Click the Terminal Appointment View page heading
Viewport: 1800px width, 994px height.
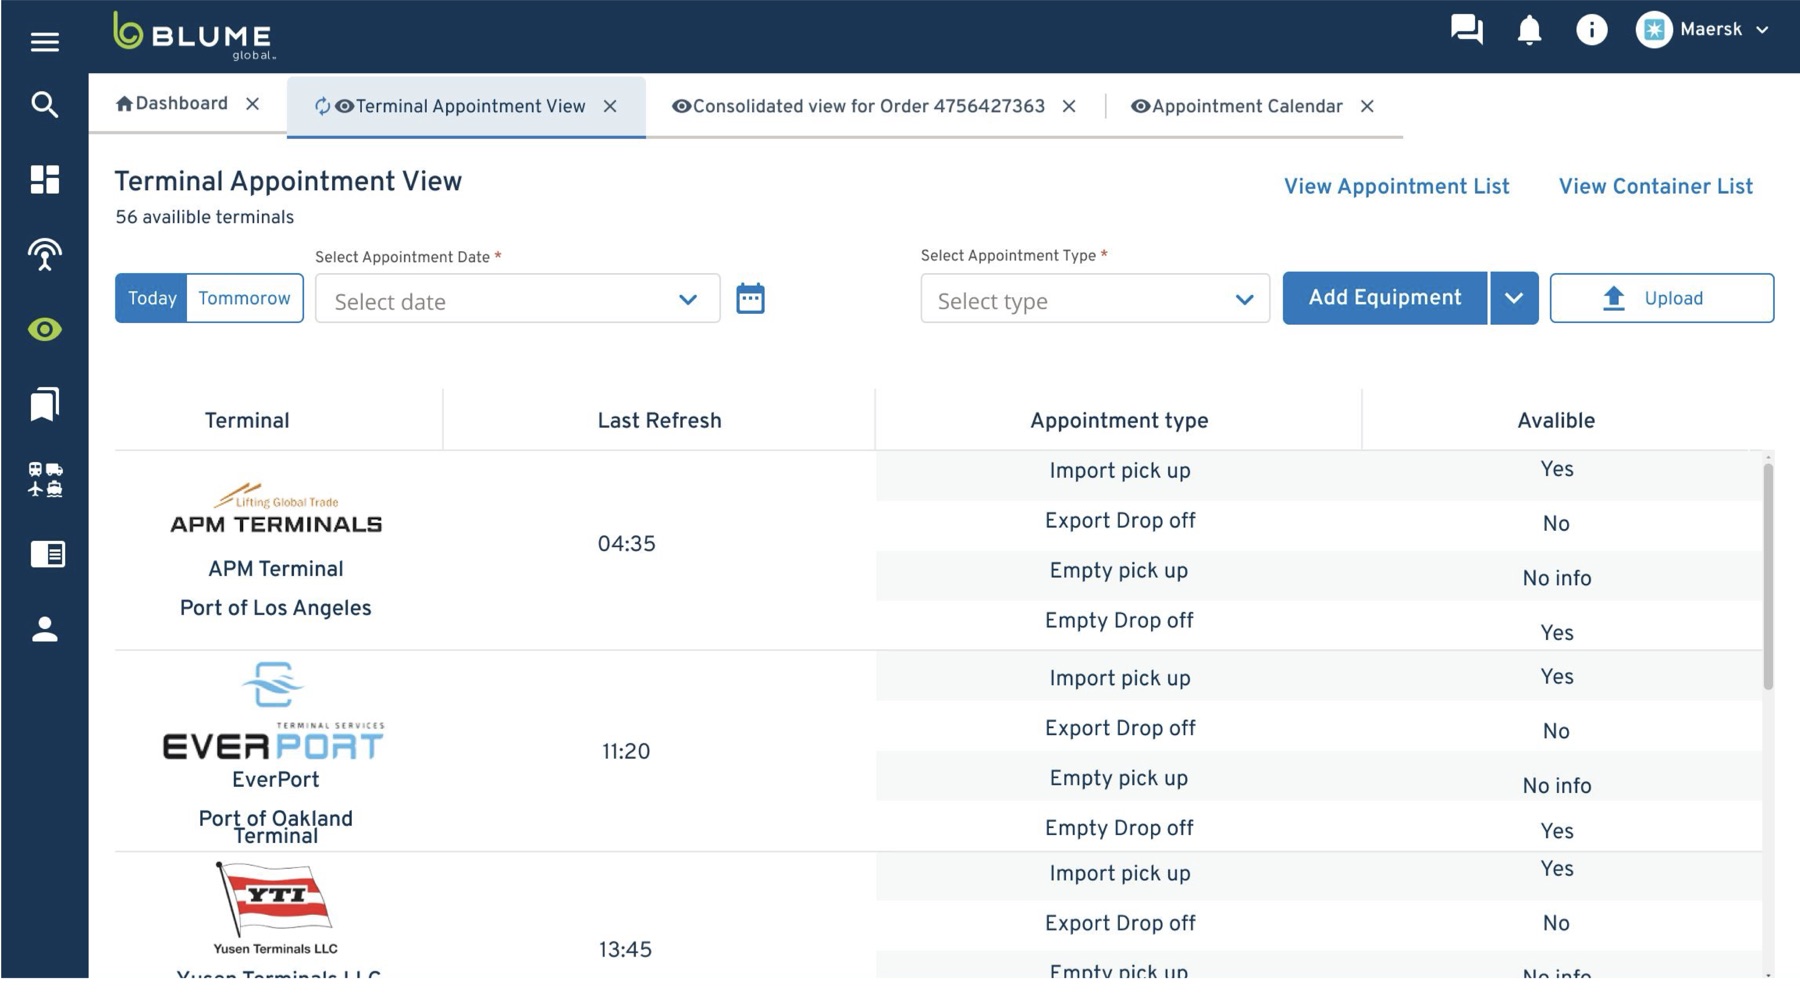288,182
